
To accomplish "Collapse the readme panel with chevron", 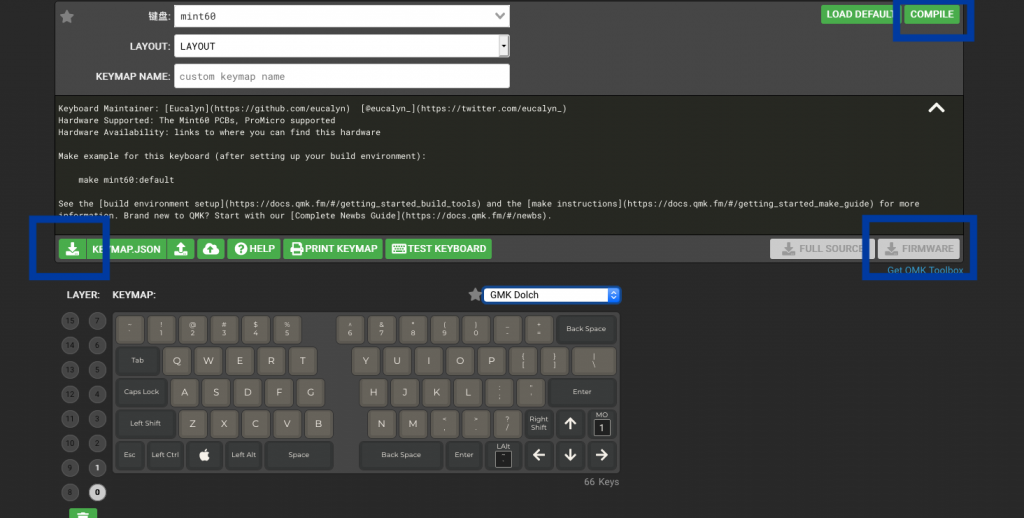I will 936,108.
